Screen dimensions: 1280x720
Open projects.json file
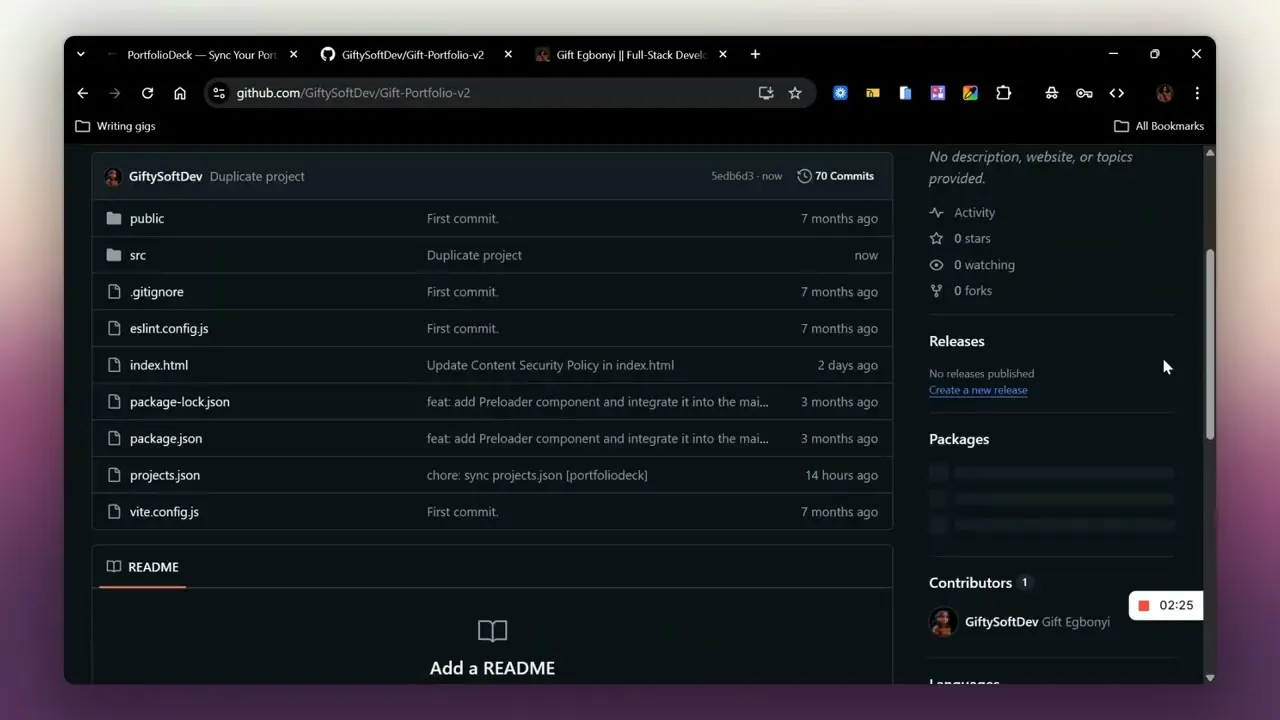click(x=165, y=475)
